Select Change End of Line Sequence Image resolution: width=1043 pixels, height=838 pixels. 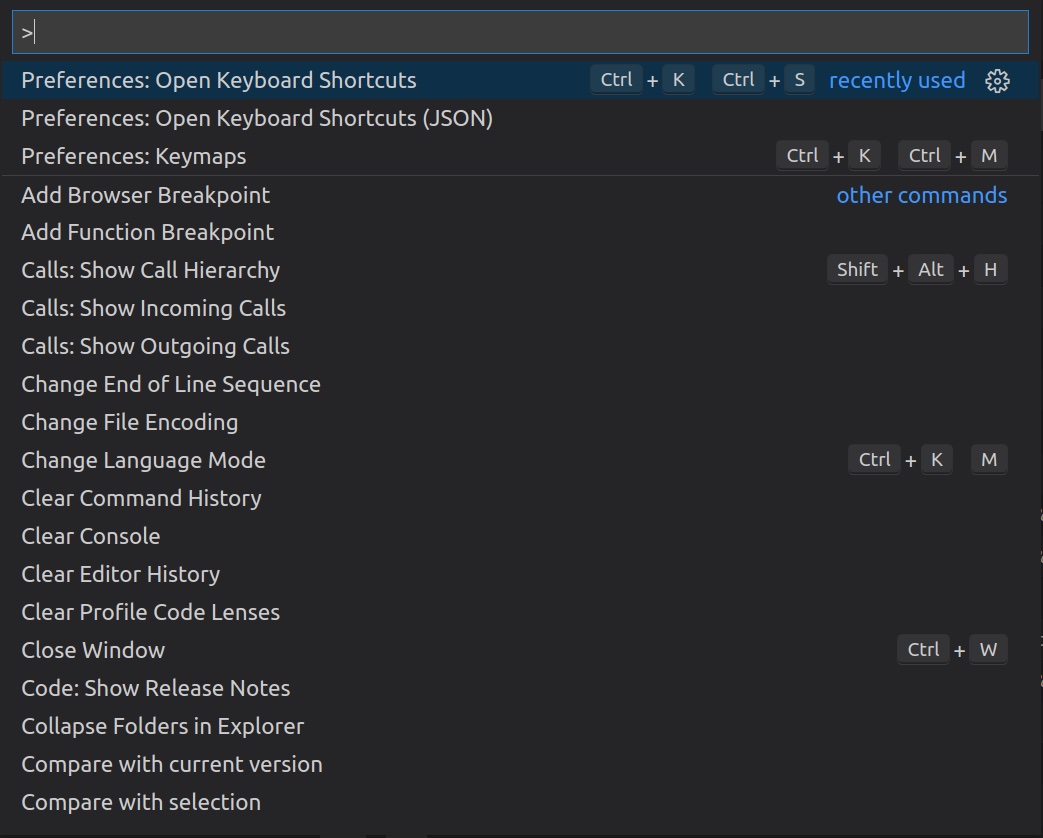pos(171,385)
